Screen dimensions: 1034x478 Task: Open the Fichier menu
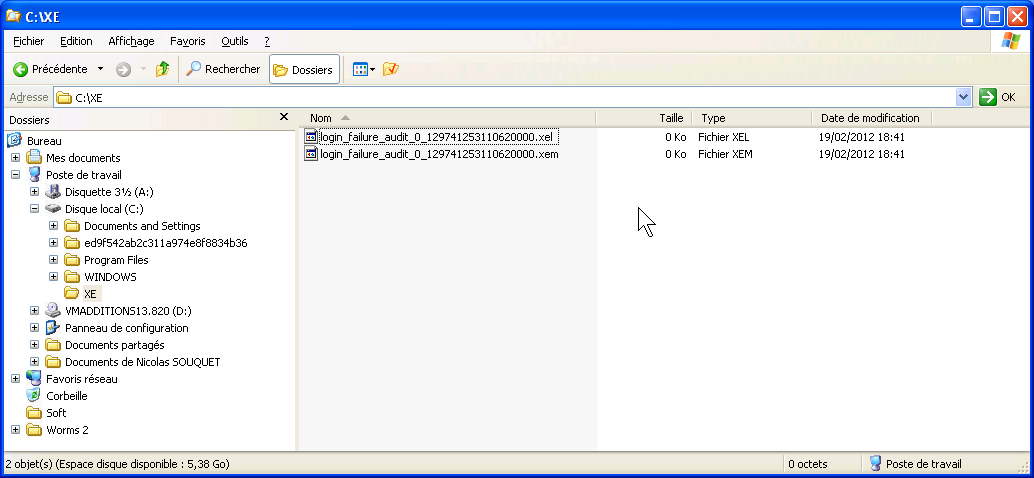tap(28, 41)
